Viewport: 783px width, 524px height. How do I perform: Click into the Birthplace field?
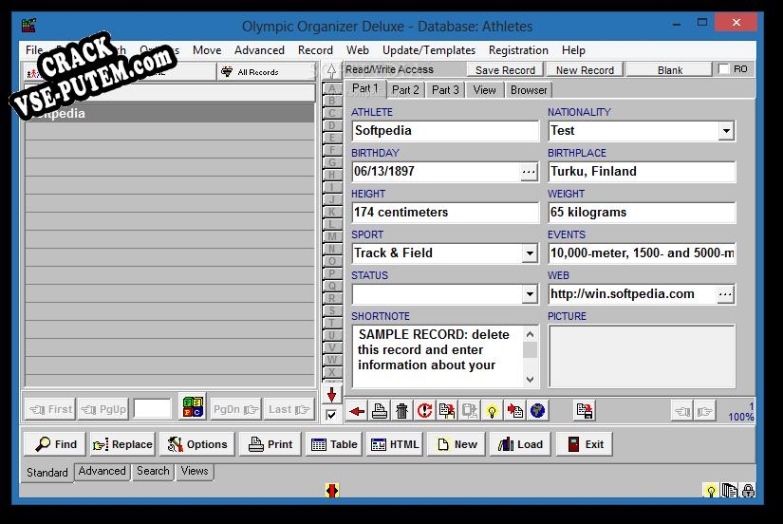pos(642,172)
